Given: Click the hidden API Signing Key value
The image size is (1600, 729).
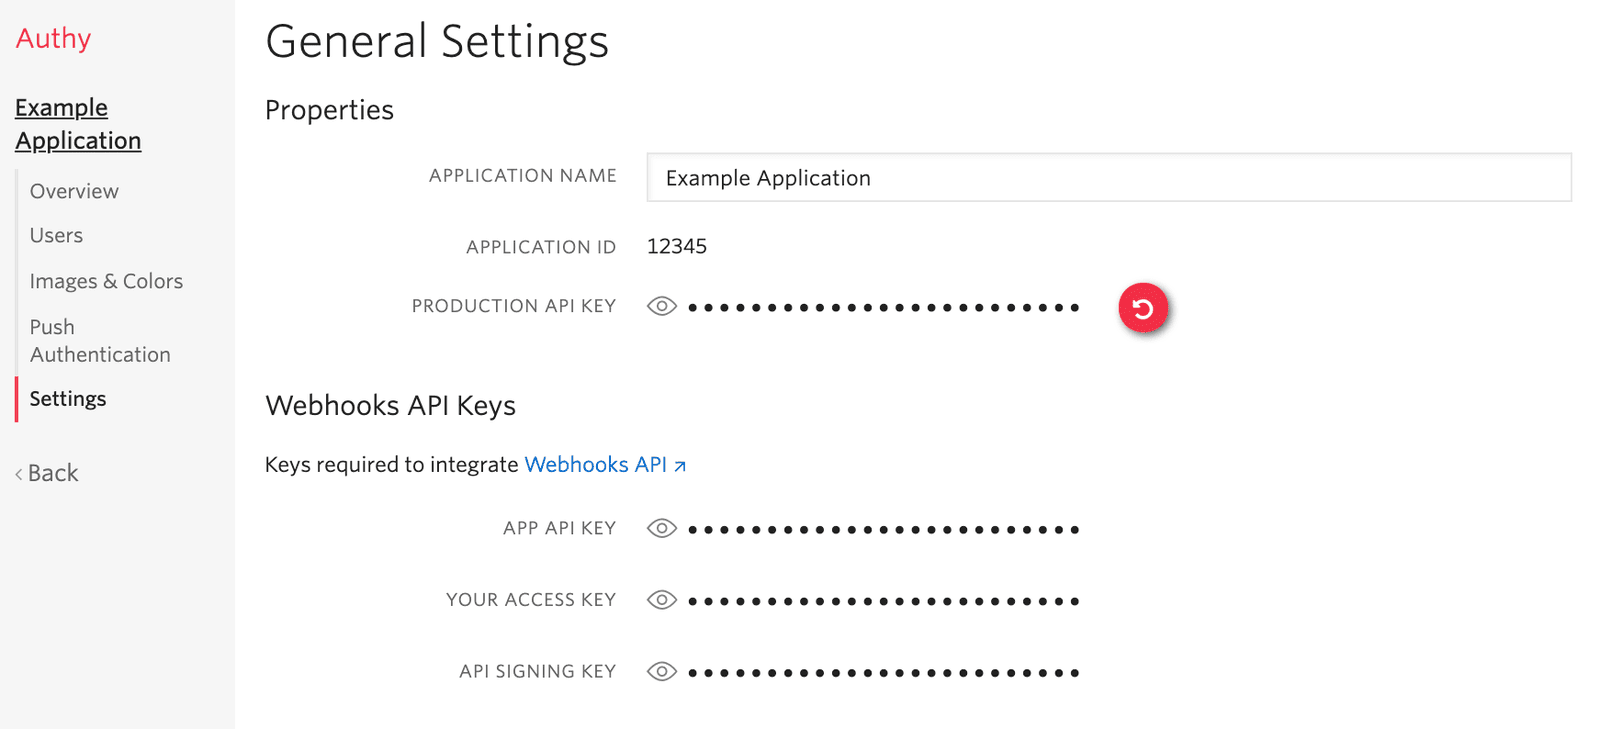Looking at the screenshot, I should (x=883, y=674).
